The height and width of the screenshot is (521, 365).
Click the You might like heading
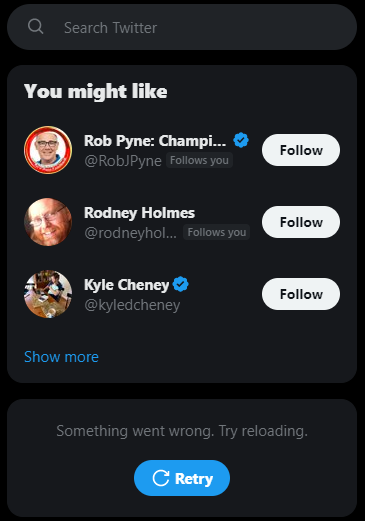pos(96,91)
